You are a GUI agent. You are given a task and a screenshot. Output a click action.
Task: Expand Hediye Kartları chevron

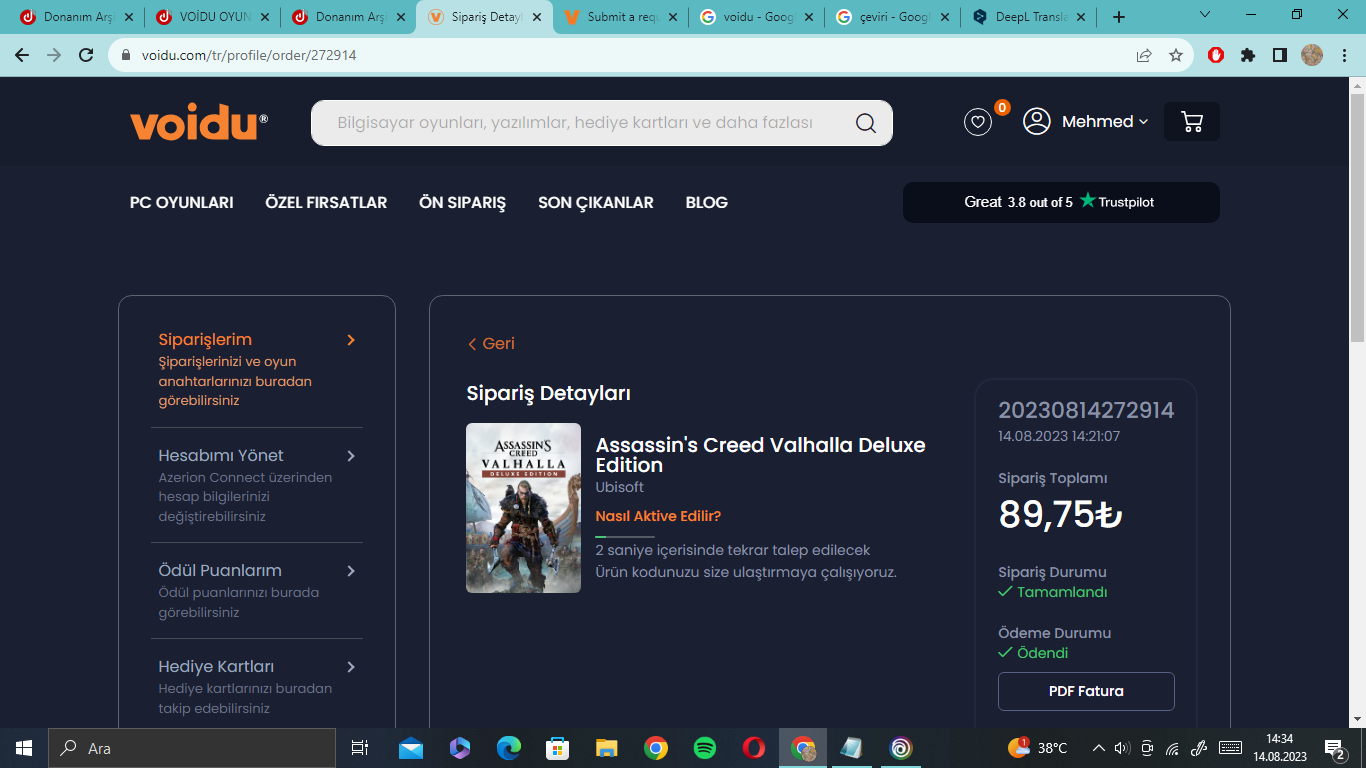click(x=351, y=667)
